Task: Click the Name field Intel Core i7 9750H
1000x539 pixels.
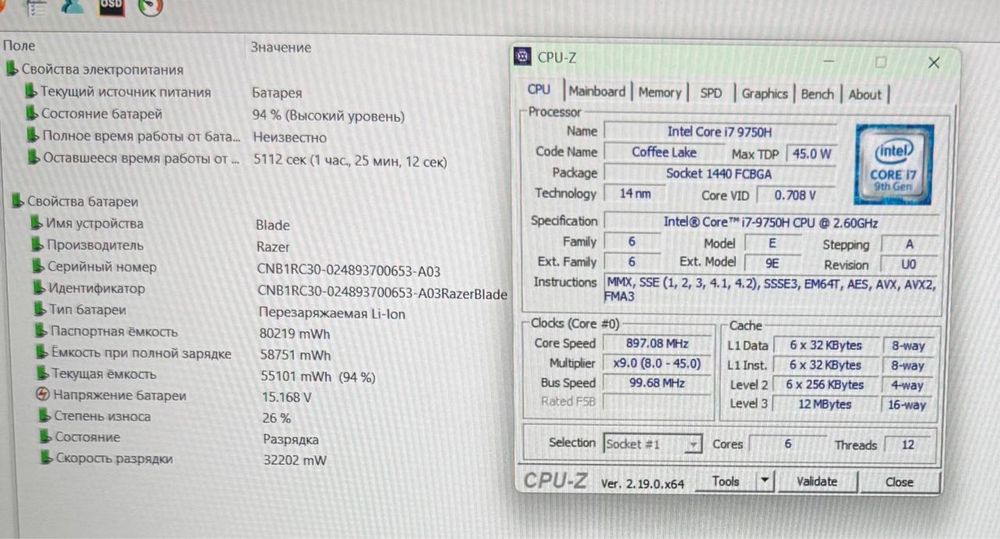Action: (719, 131)
